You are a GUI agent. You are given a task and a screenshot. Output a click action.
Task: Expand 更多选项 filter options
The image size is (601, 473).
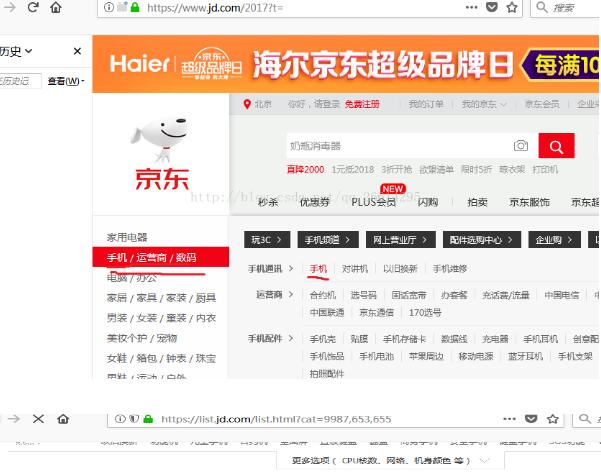[x=390, y=460]
